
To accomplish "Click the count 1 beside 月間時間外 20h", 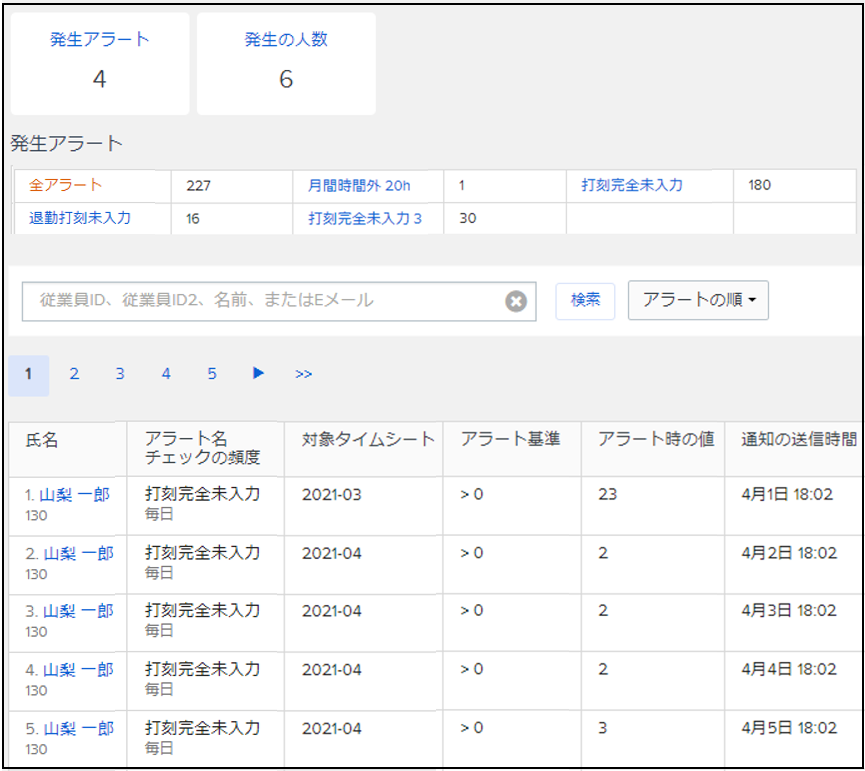I will coord(461,185).
